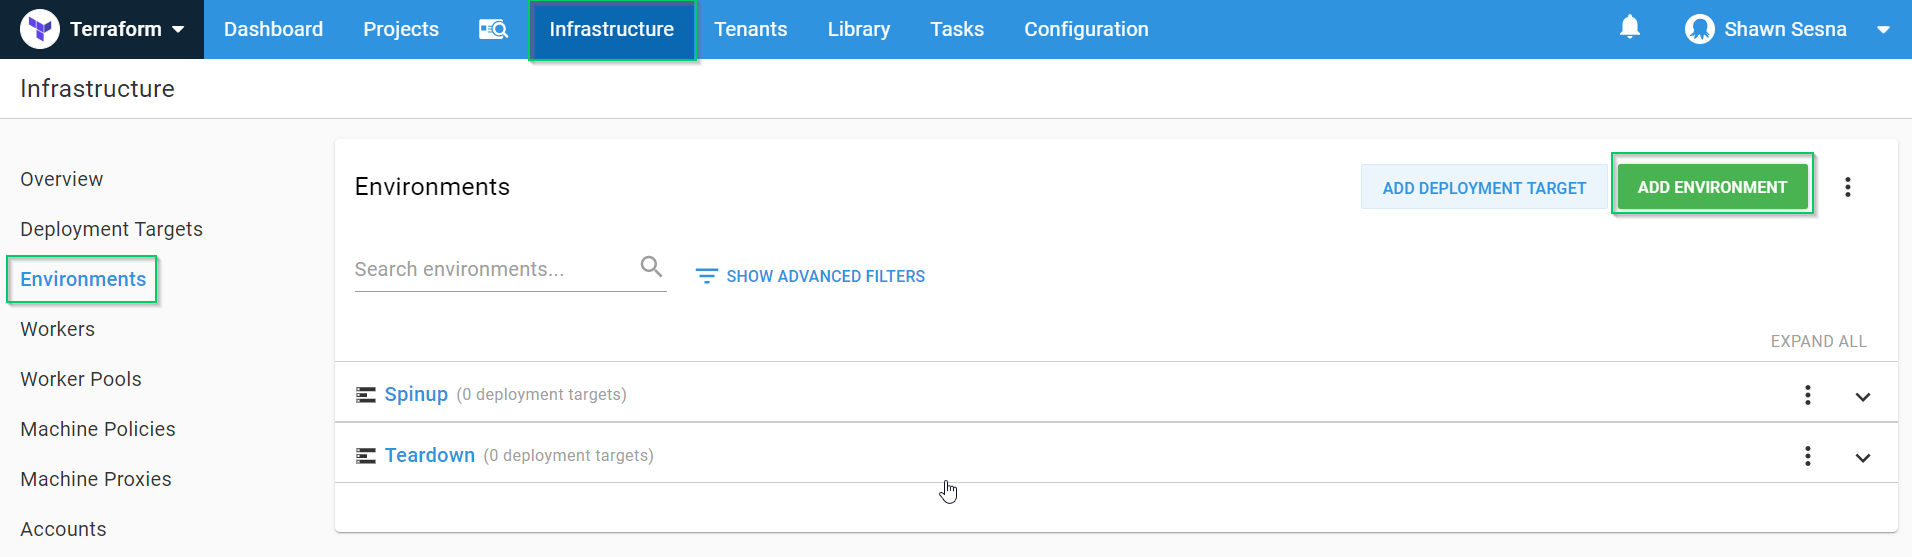
Task: Open the notifications bell
Action: pyautogui.click(x=1629, y=27)
